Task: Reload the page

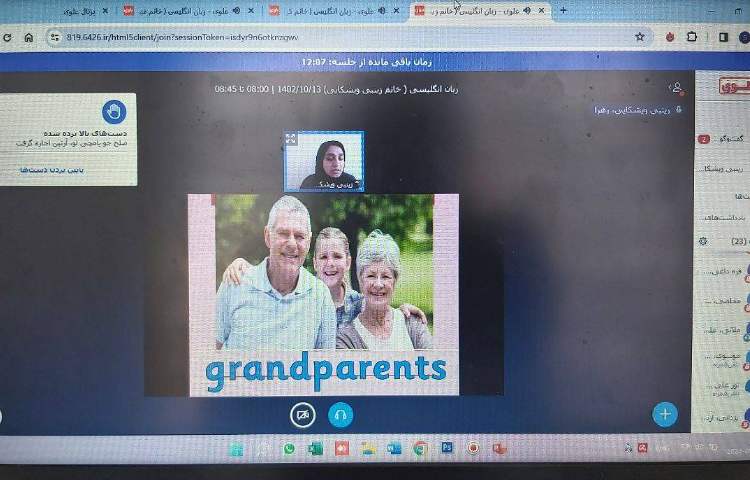Action: [8, 37]
